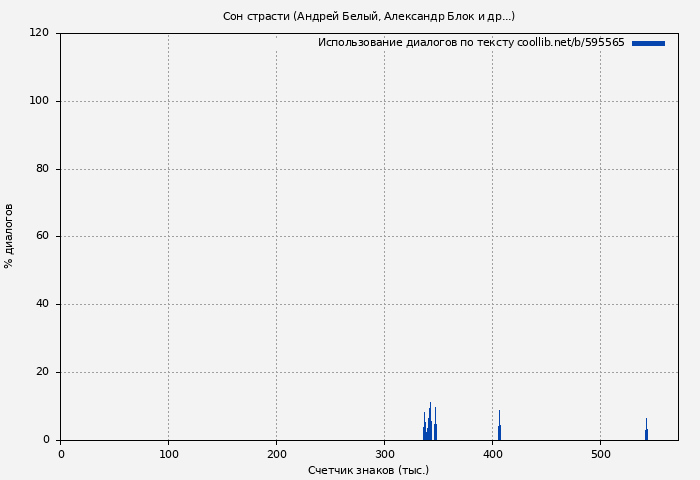Click the y-axis tick label 120
Image resolution: width=700 pixels, height=480 pixels.
point(39,33)
